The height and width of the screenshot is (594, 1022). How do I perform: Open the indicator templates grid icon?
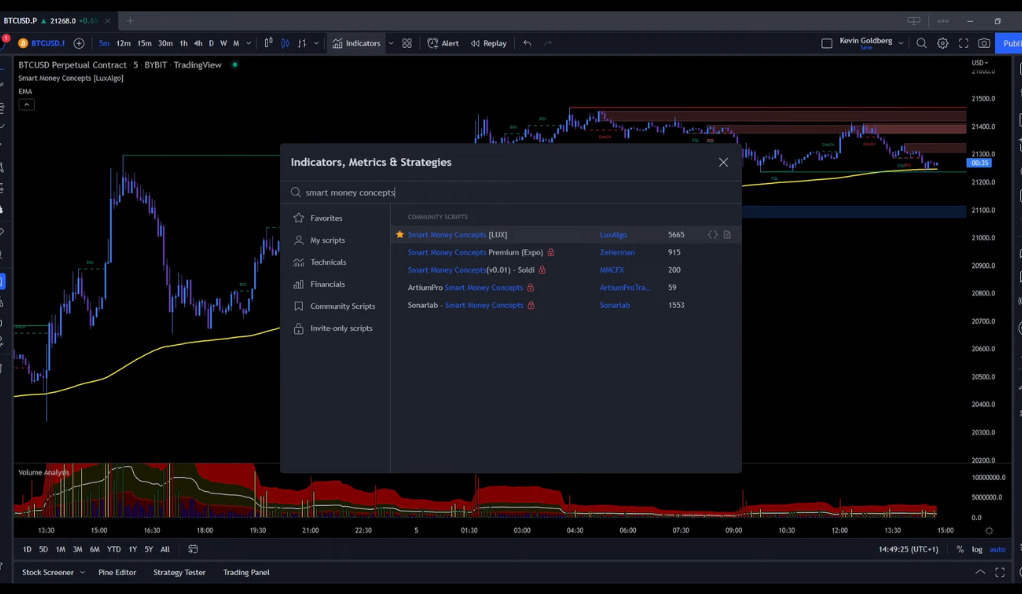407,43
